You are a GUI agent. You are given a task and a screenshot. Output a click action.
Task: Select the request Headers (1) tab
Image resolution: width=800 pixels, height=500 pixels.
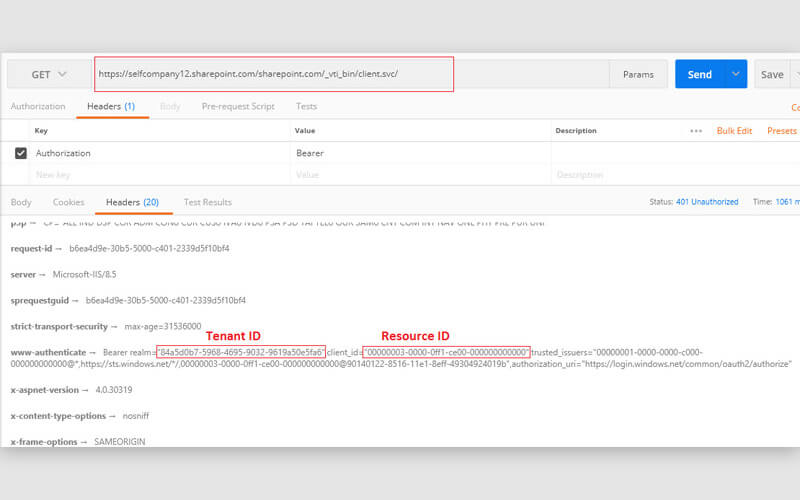(111, 106)
